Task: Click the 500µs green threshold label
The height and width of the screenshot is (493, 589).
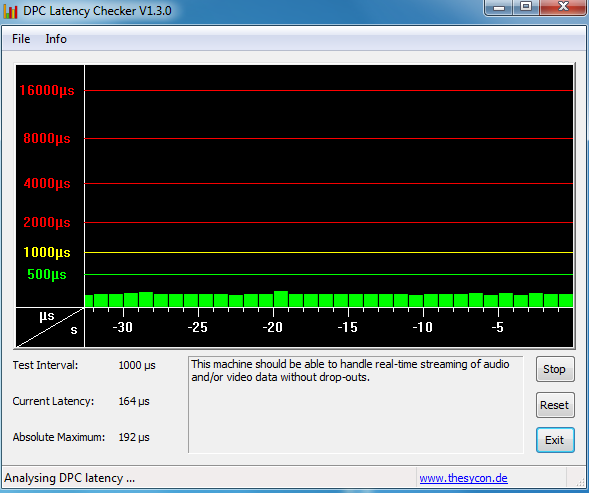Action: pos(47,274)
